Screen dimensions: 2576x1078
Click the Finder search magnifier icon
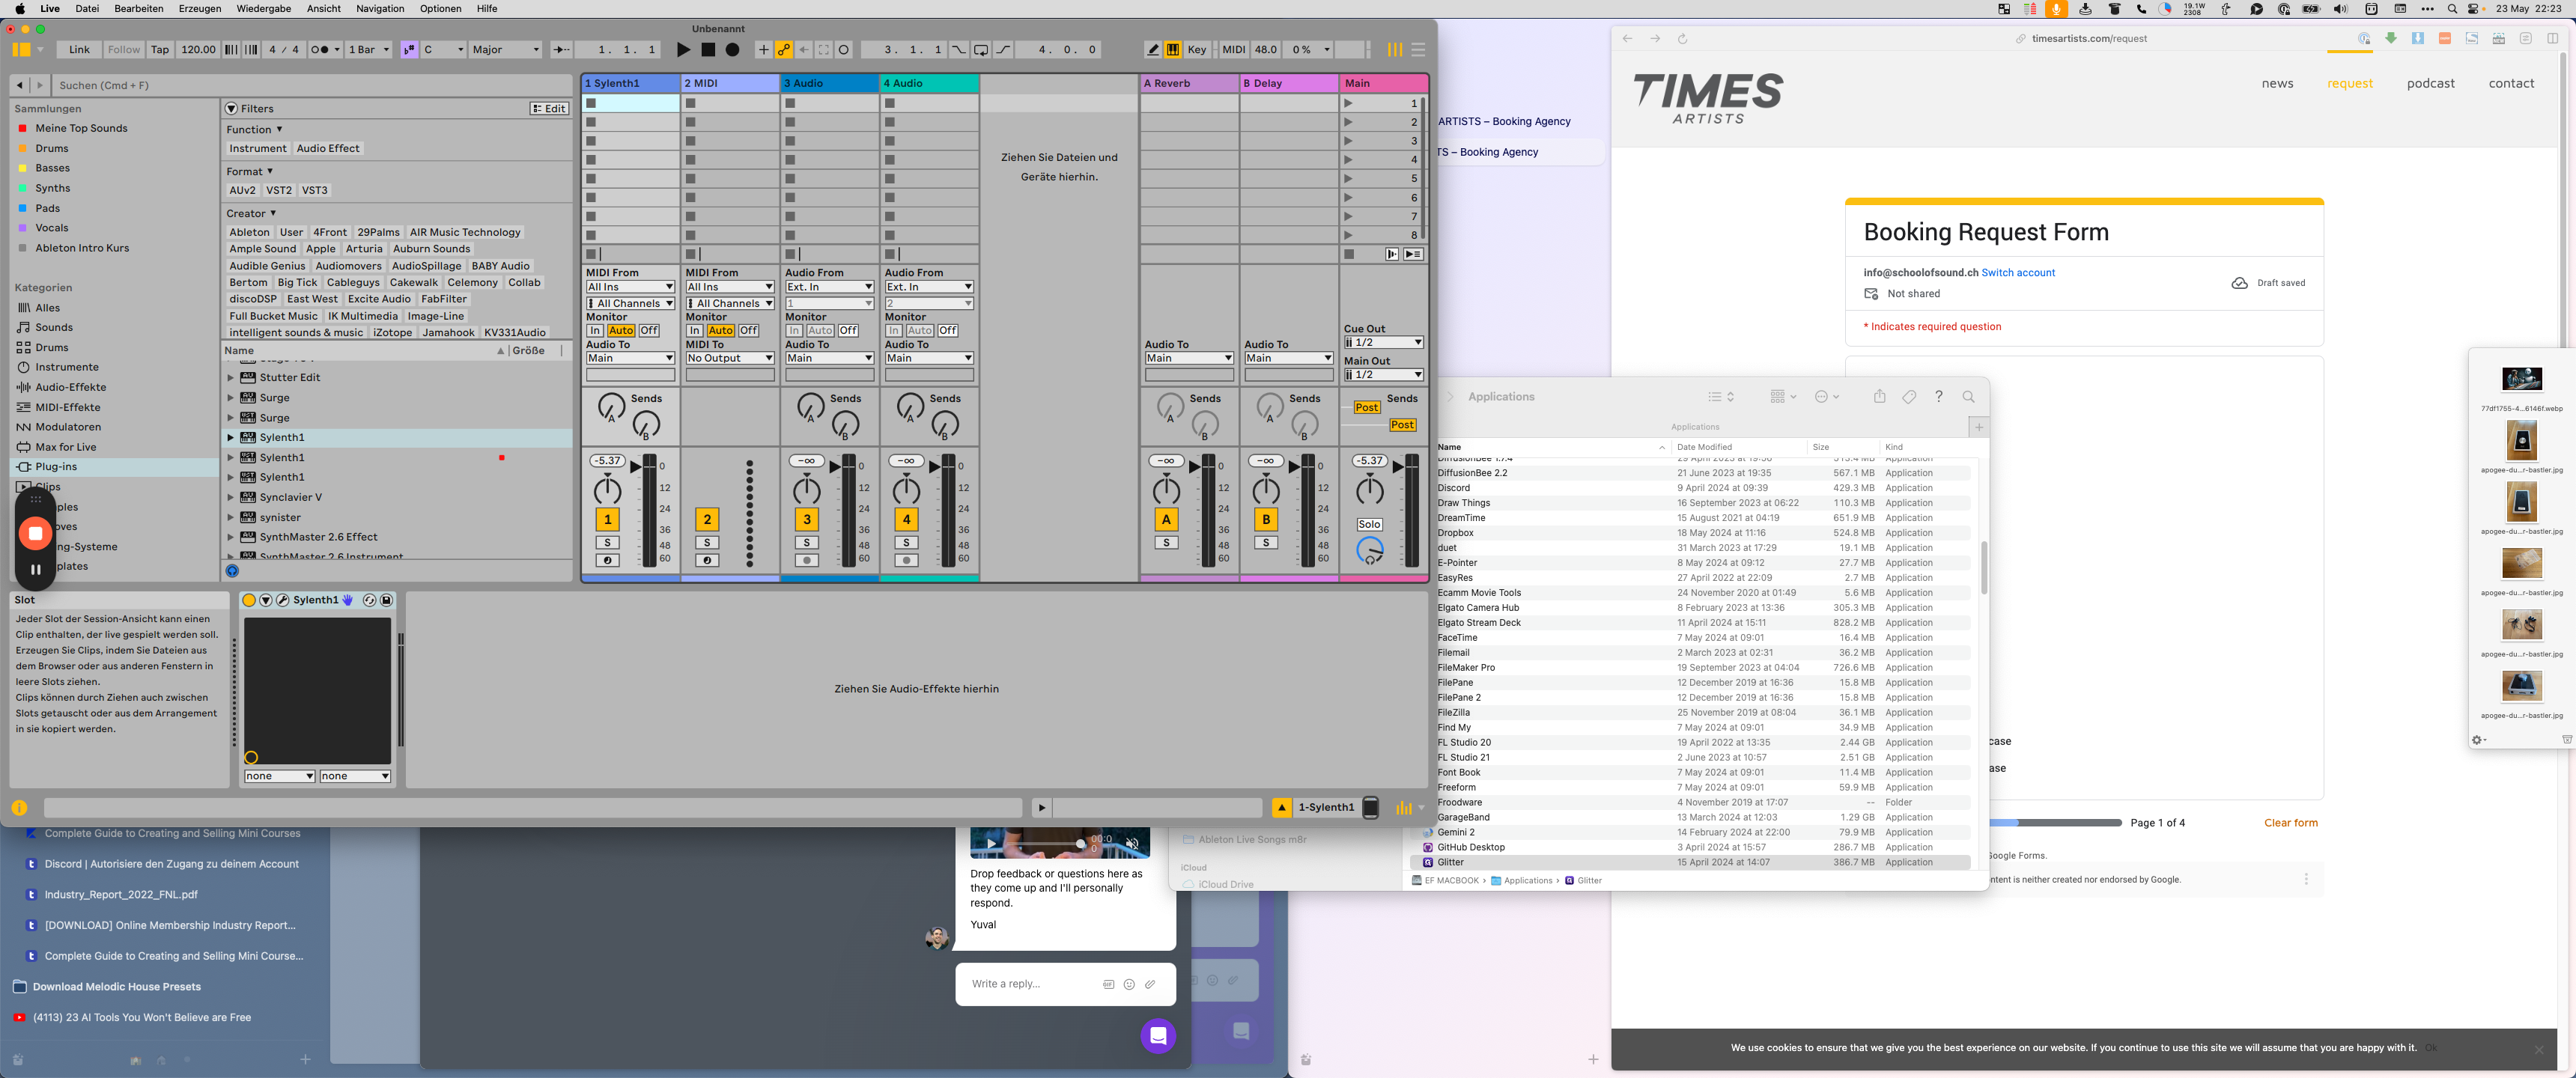(x=1968, y=397)
